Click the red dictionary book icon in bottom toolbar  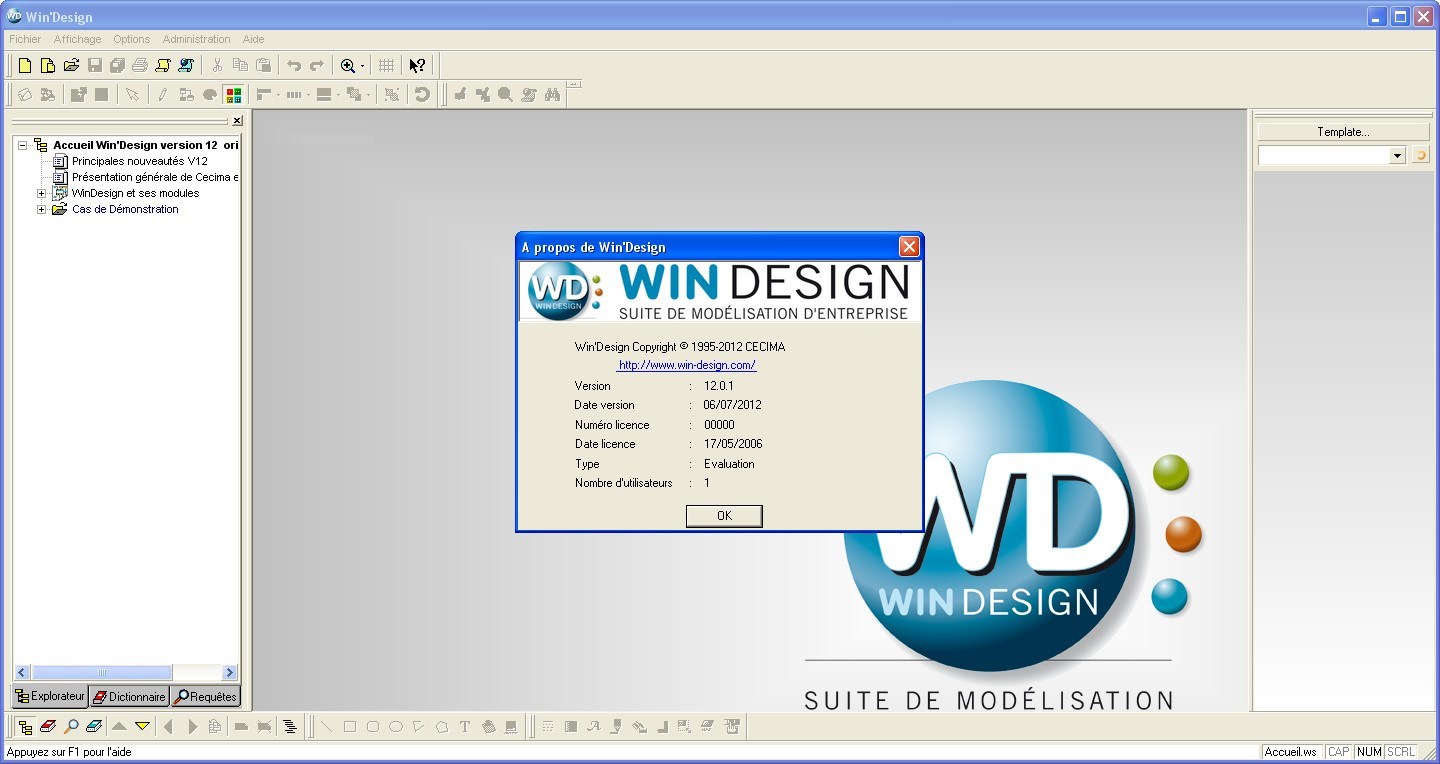click(x=48, y=727)
